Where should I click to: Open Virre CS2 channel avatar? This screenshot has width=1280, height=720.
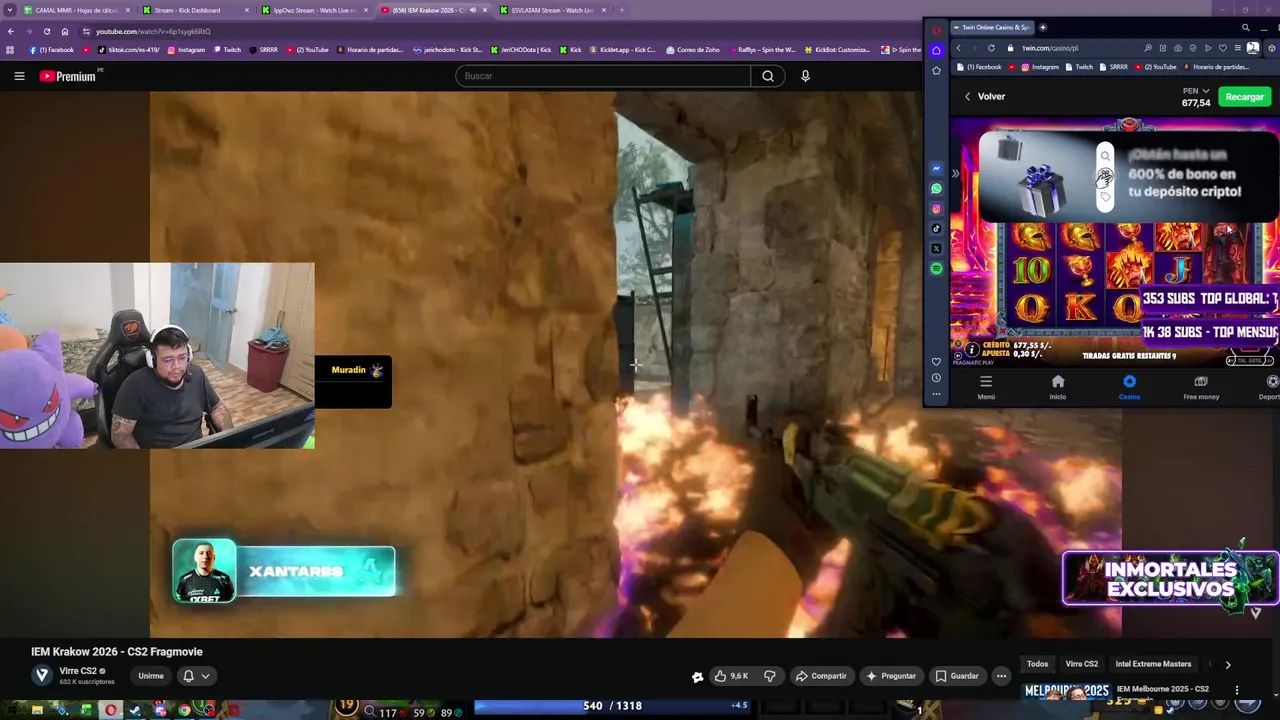click(x=42, y=675)
